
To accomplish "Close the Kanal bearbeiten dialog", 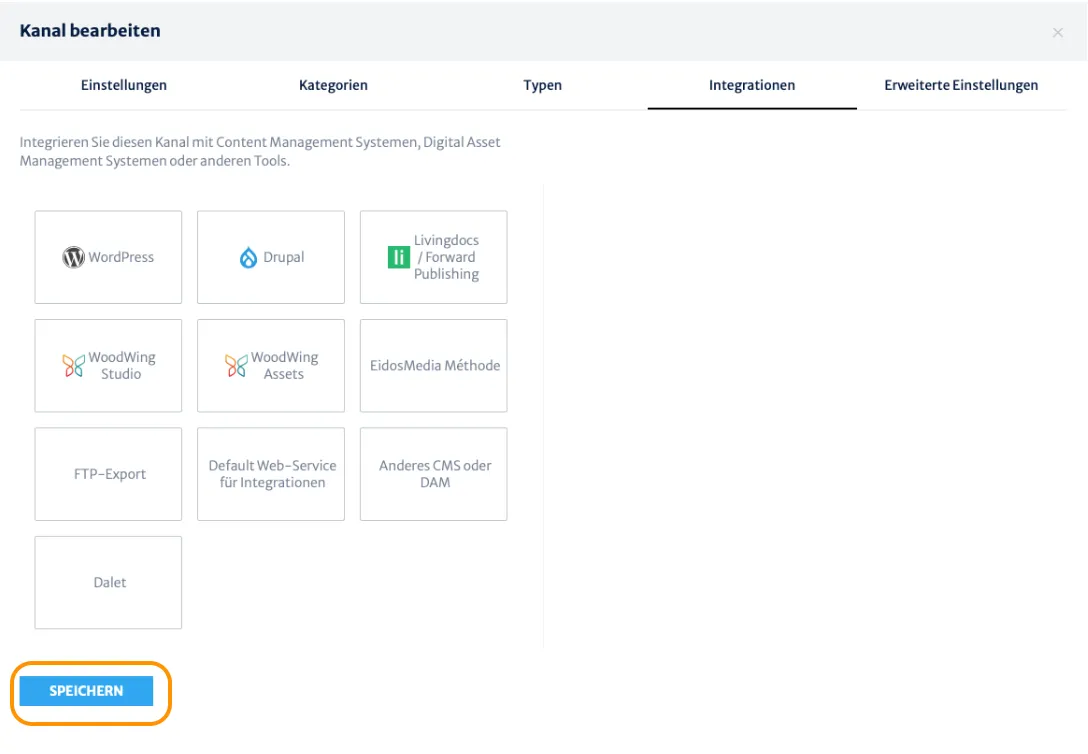I will (1057, 33).
